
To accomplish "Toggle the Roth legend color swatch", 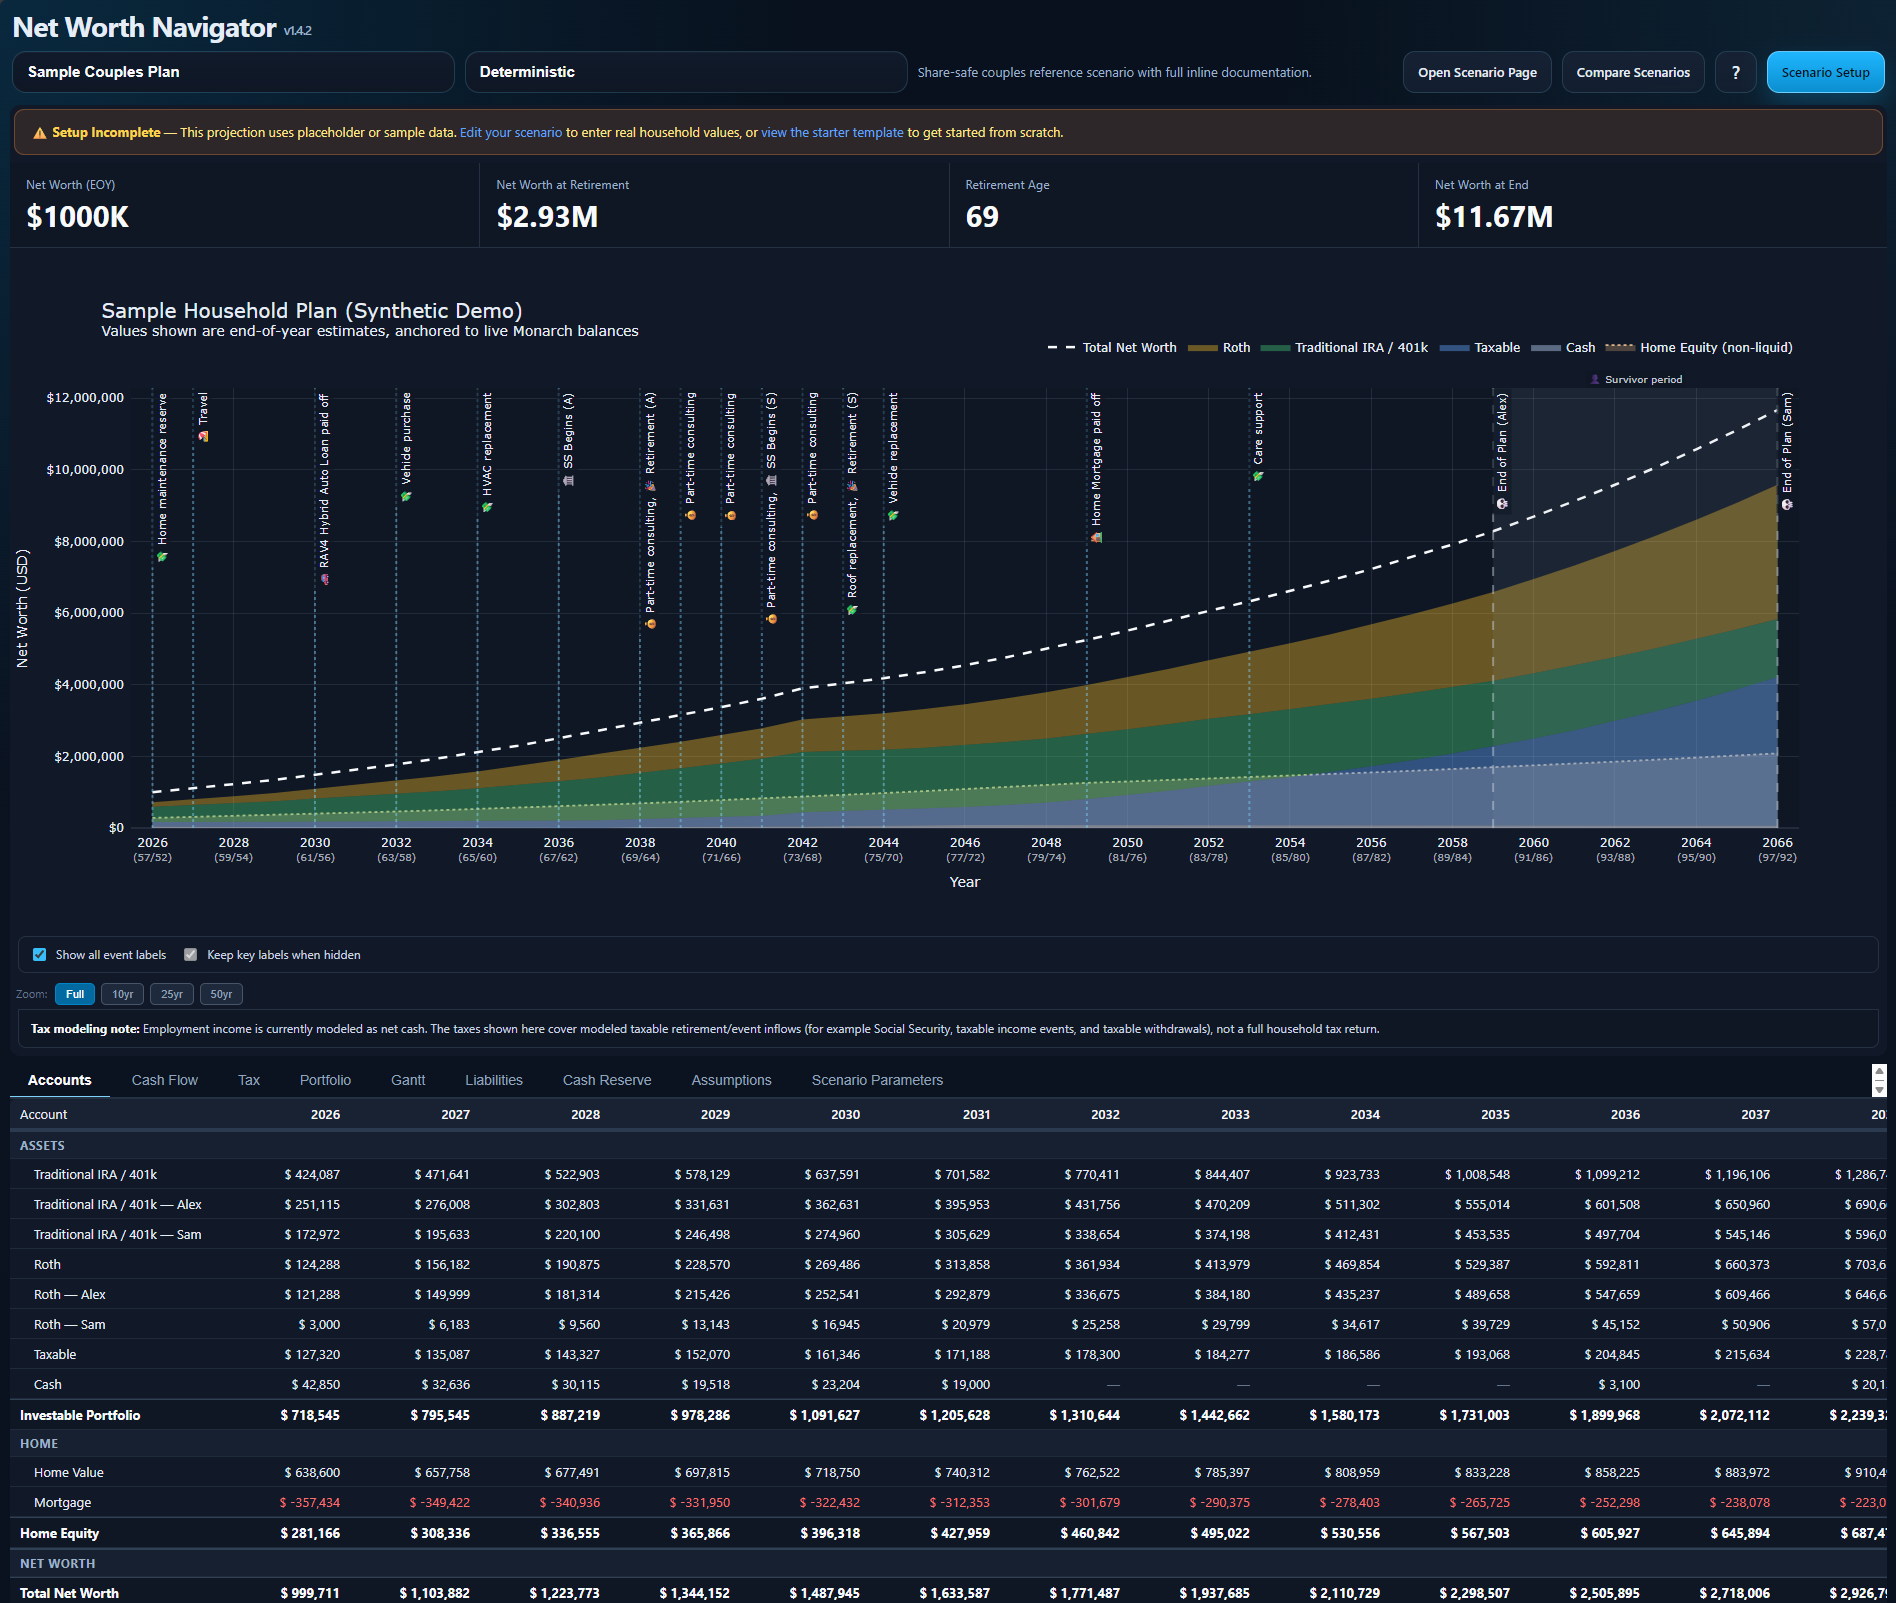I will [x=1202, y=348].
